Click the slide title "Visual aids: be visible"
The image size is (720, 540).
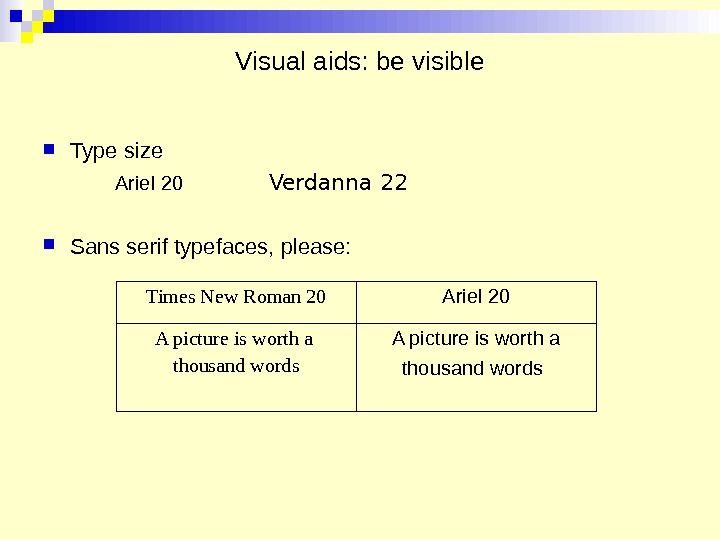tap(359, 62)
